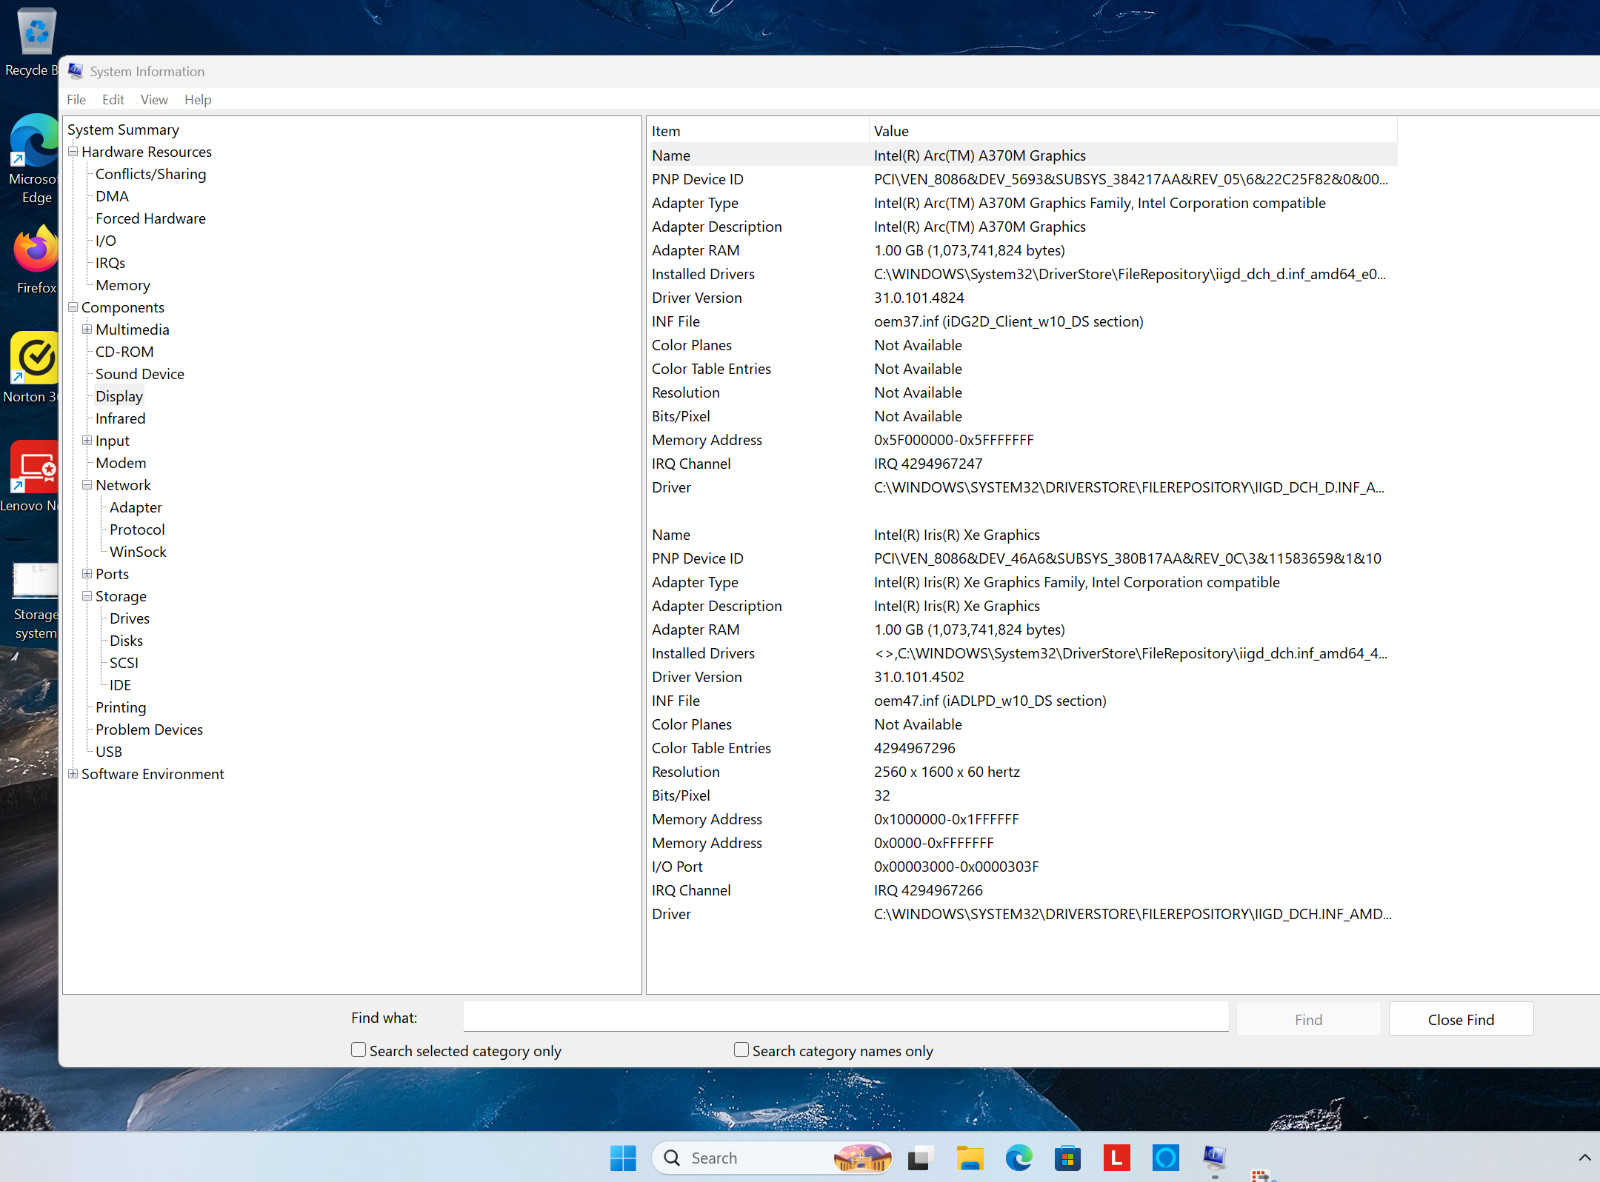
Task: Select Infrared in the tree
Action: [x=120, y=418]
